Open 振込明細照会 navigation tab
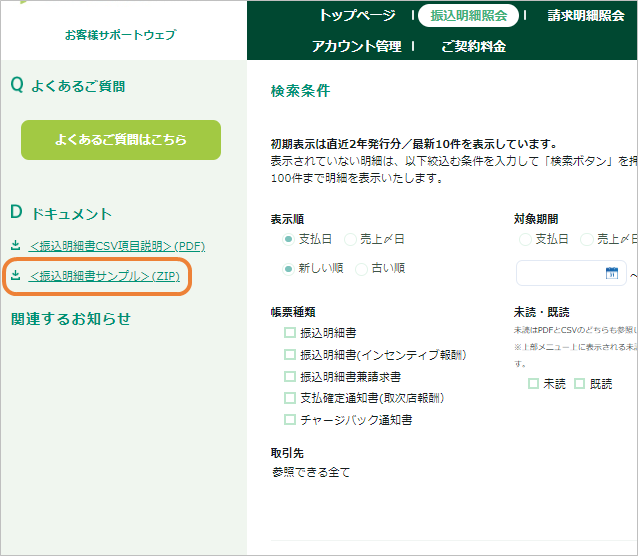638x556 pixels. coord(468,15)
